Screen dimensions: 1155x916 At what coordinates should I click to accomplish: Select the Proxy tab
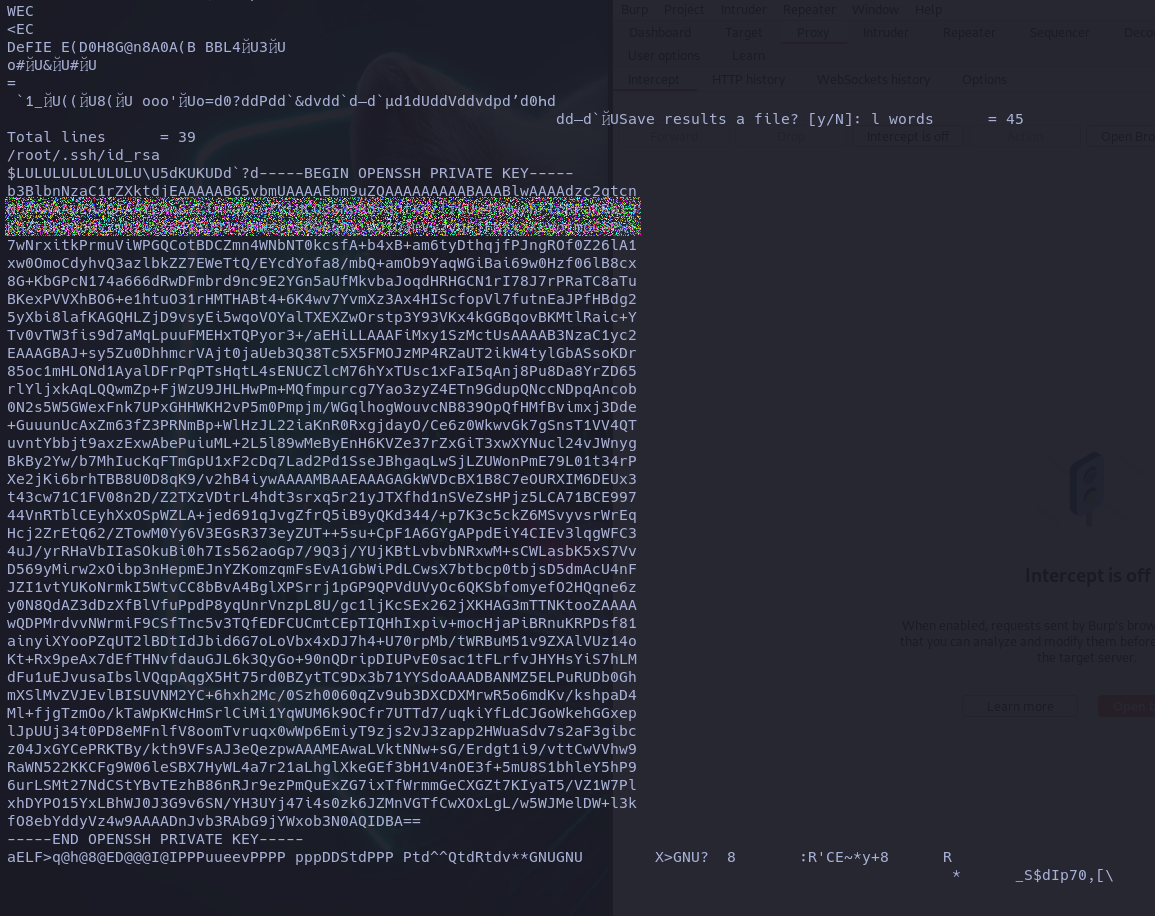[813, 33]
